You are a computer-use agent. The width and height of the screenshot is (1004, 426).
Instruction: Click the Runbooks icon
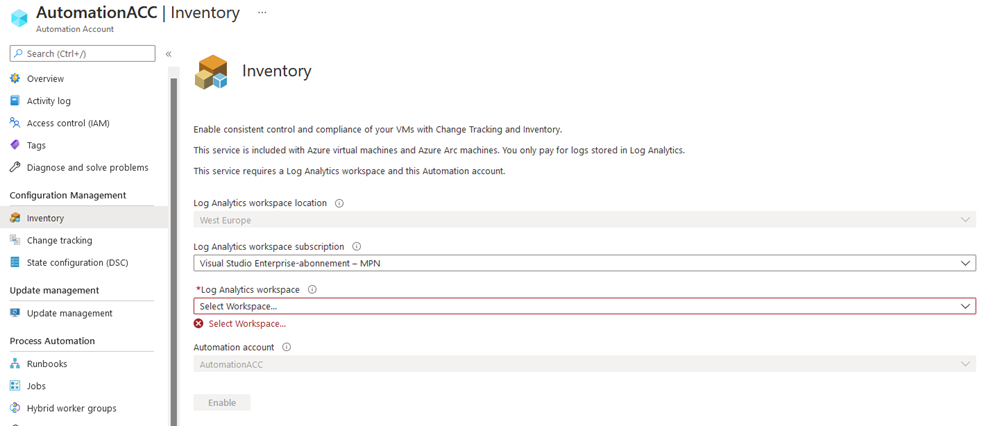(x=15, y=364)
